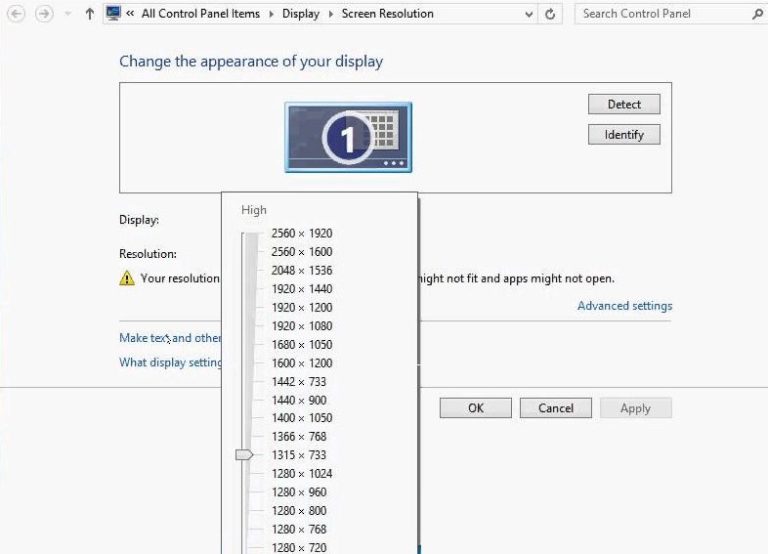The width and height of the screenshot is (768, 554).
Task: Click the yellow warning icon
Action: tap(127, 279)
